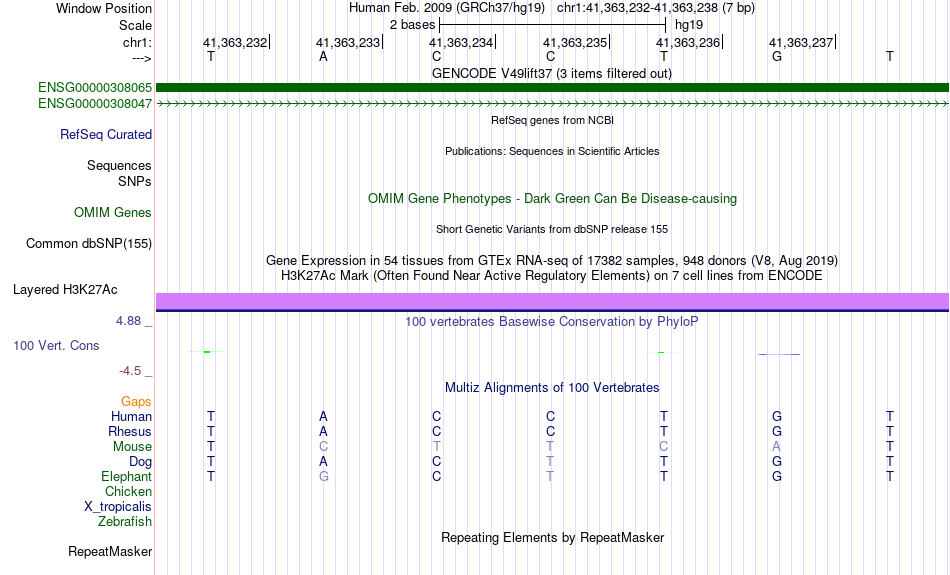Click 100 vertebrates Basewise Conservation title
Image resolution: width=950 pixels, height=575 pixels.
coord(552,322)
